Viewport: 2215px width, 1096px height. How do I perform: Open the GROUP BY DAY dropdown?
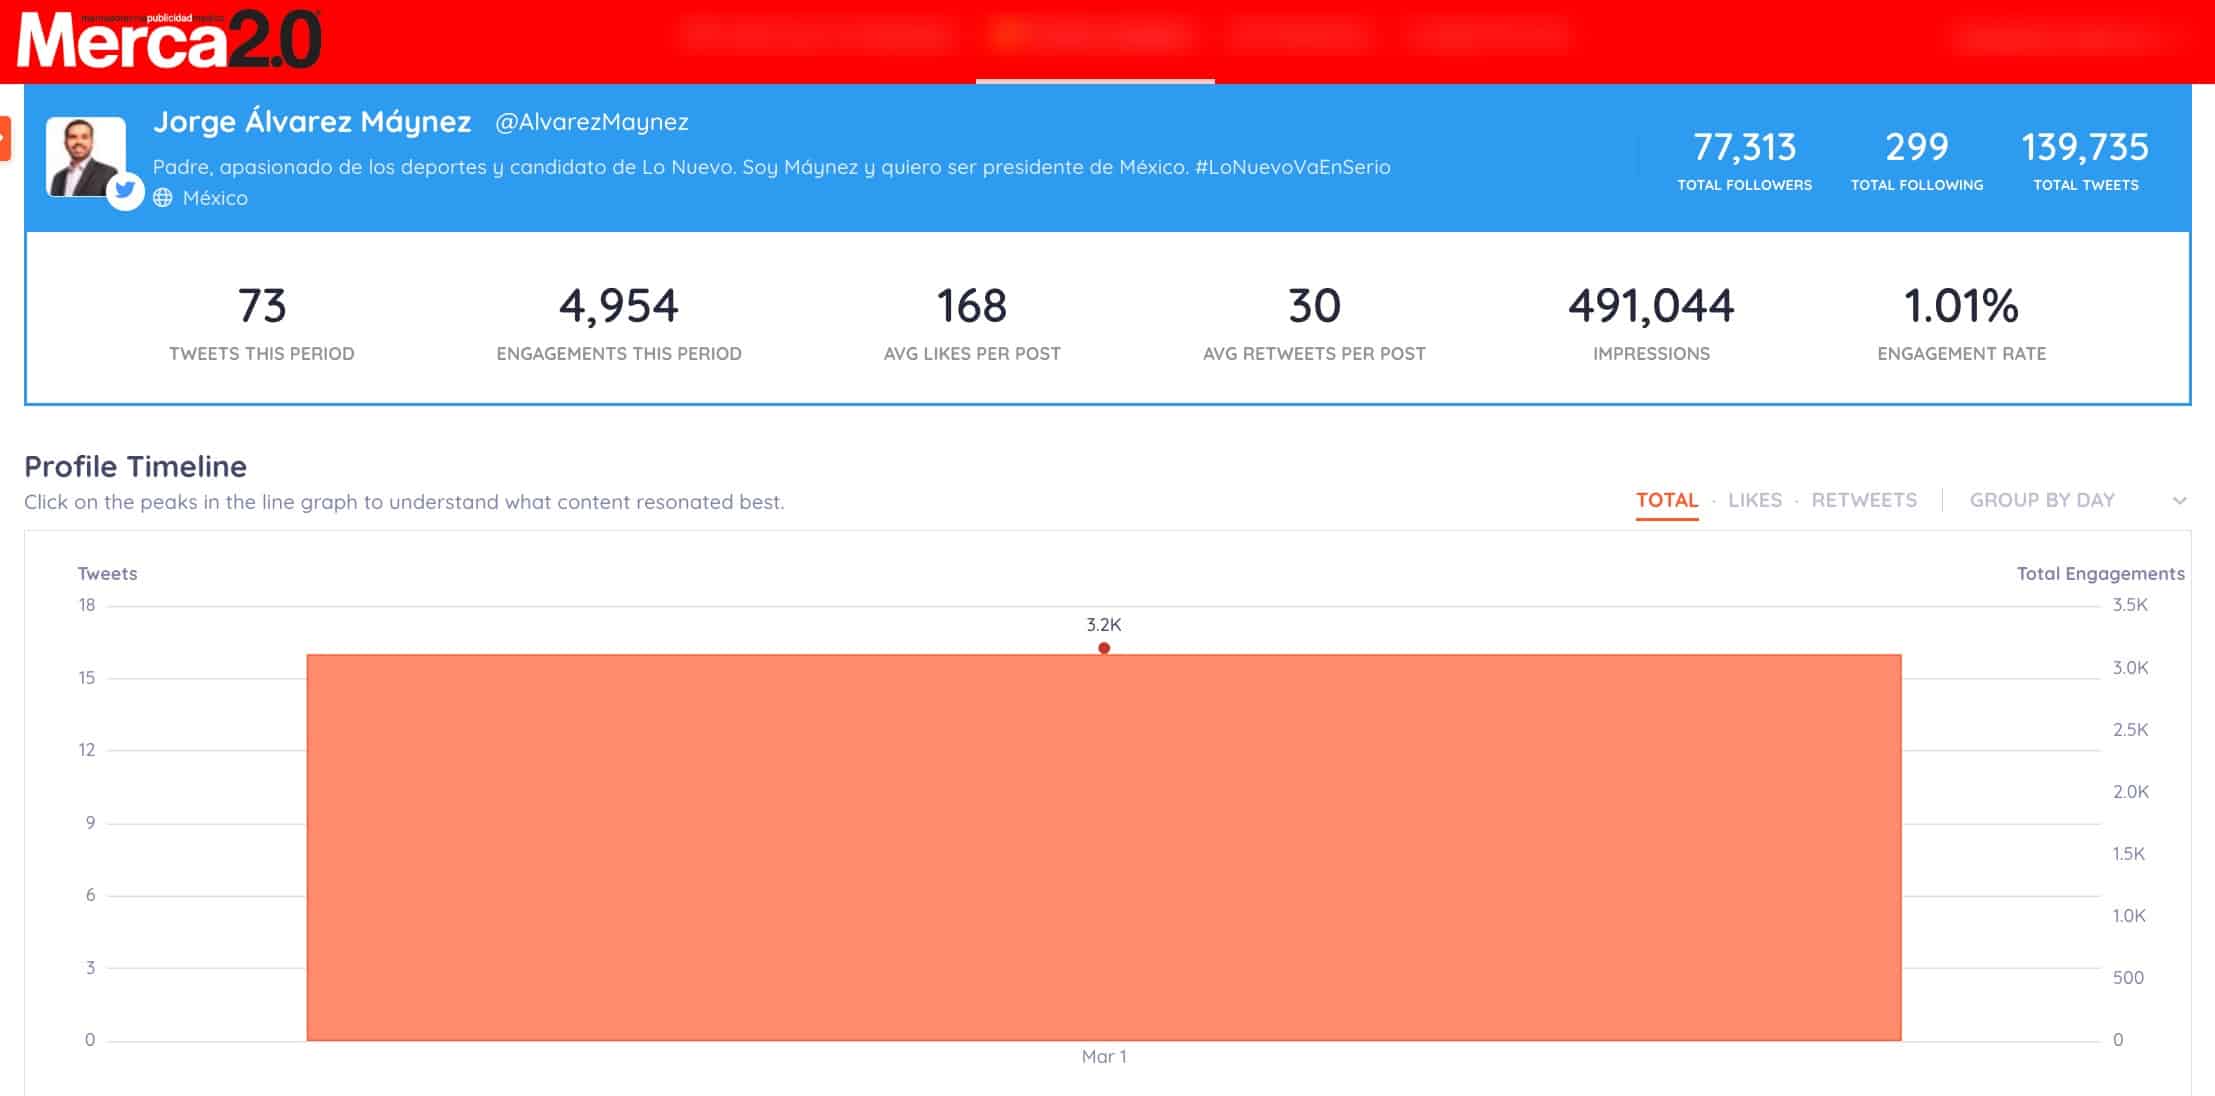pos(2078,500)
